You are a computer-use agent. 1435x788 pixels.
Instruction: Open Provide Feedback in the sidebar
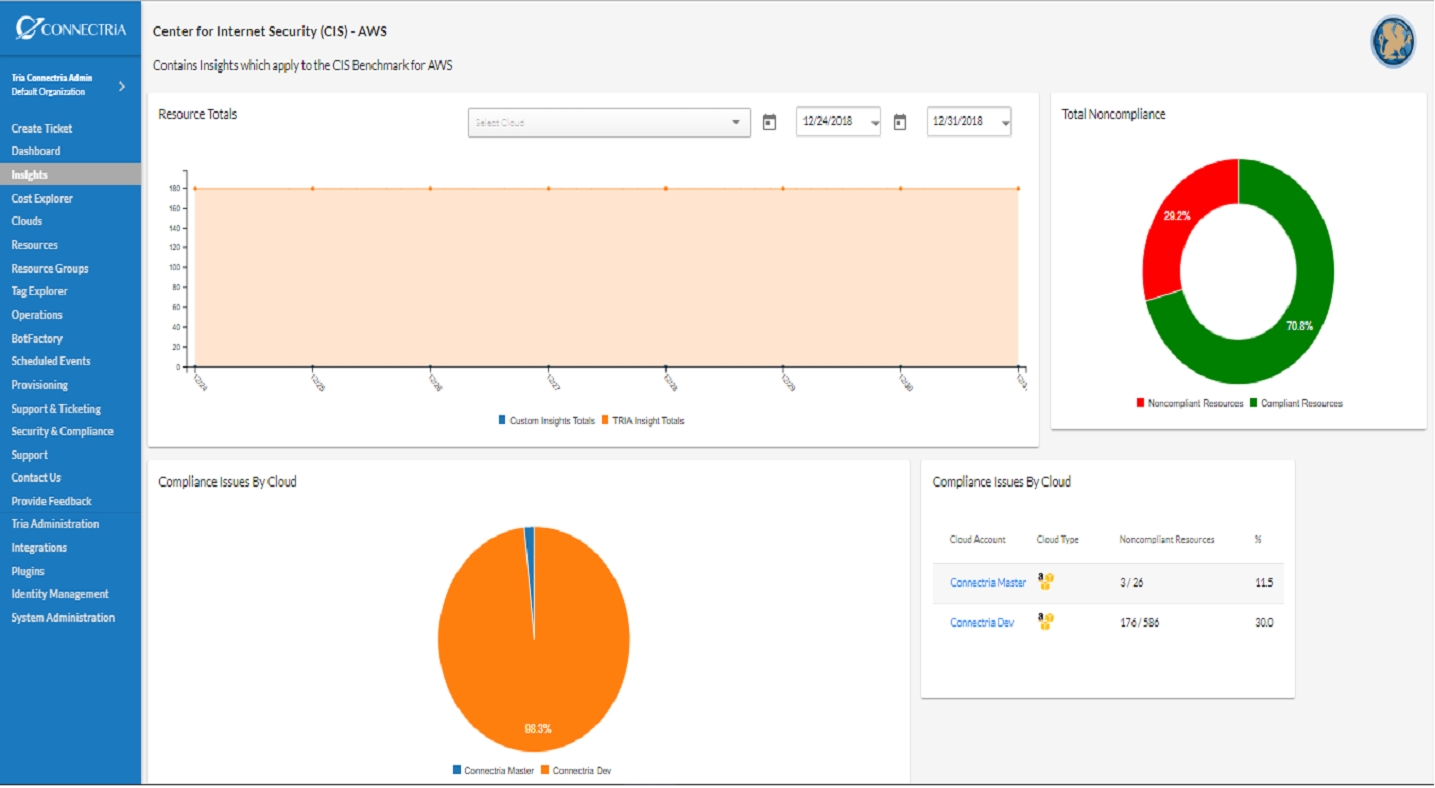tap(51, 501)
